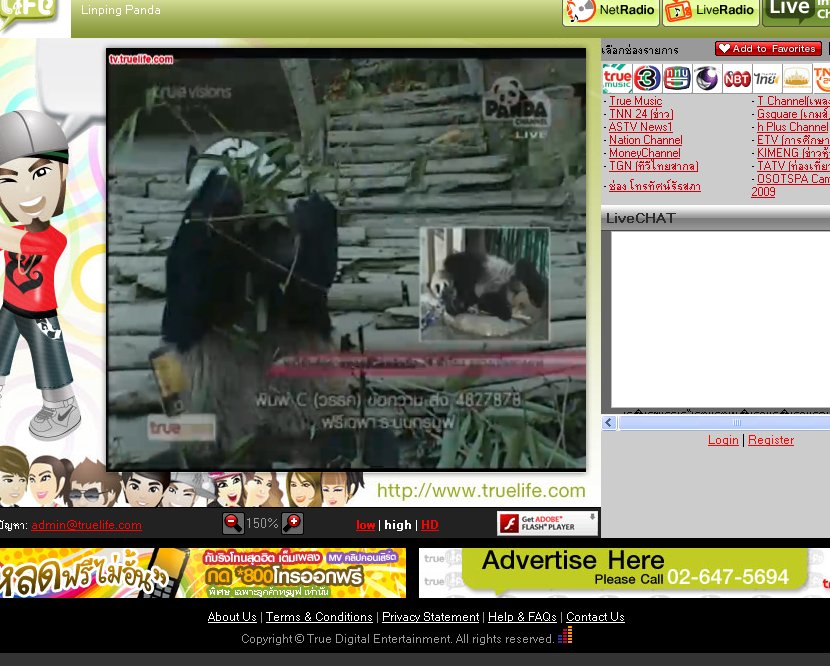
Task: Open the h Plus Channel link
Action: [x=793, y=127]
